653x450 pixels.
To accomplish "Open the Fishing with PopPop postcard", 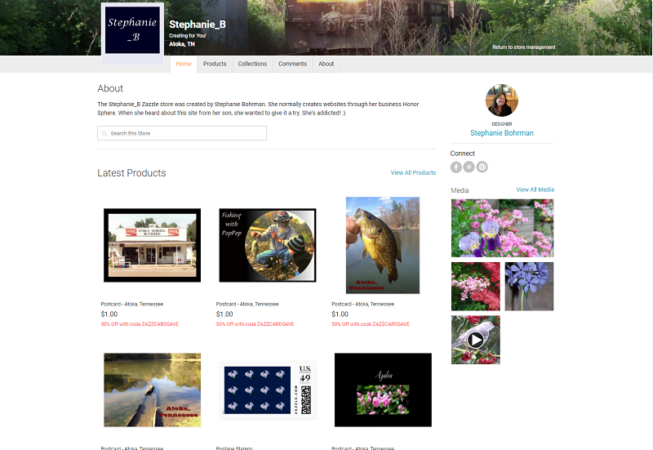I will [x=267, y=245].
